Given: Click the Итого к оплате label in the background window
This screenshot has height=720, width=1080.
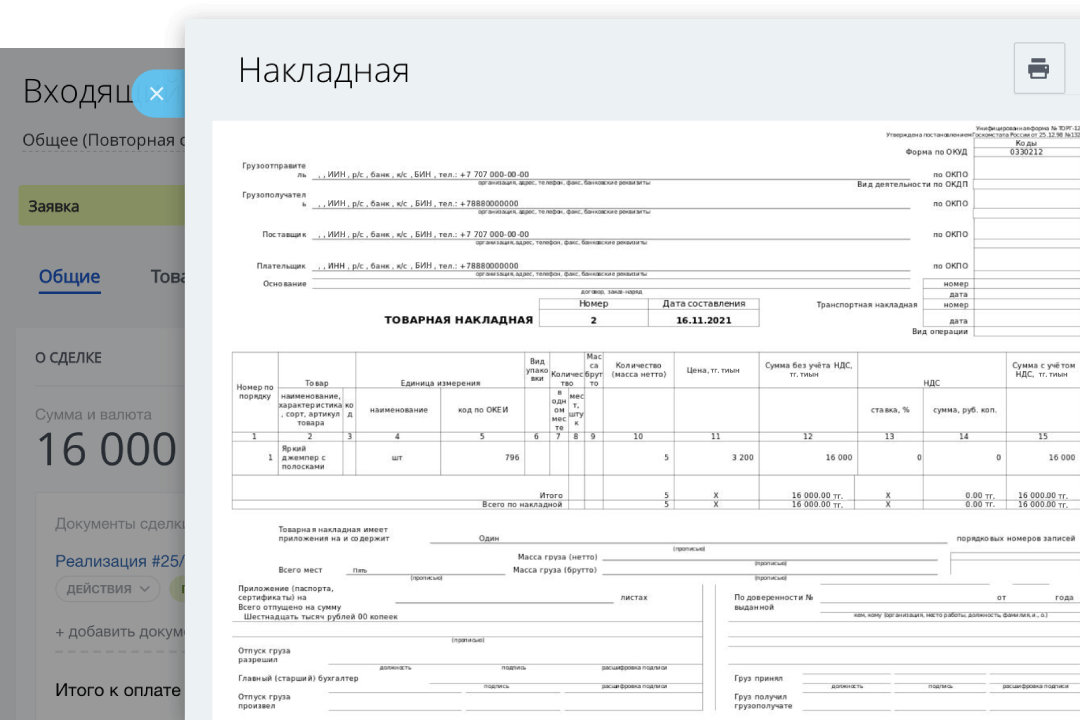Looking at the screenshot, I should coord(118,690).
